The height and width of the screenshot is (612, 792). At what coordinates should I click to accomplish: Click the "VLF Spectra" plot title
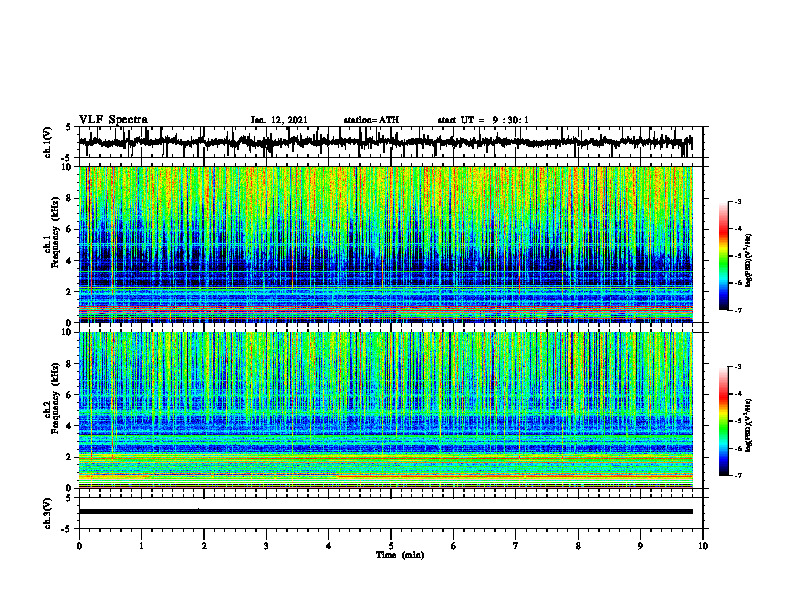(x=113, y=120)
